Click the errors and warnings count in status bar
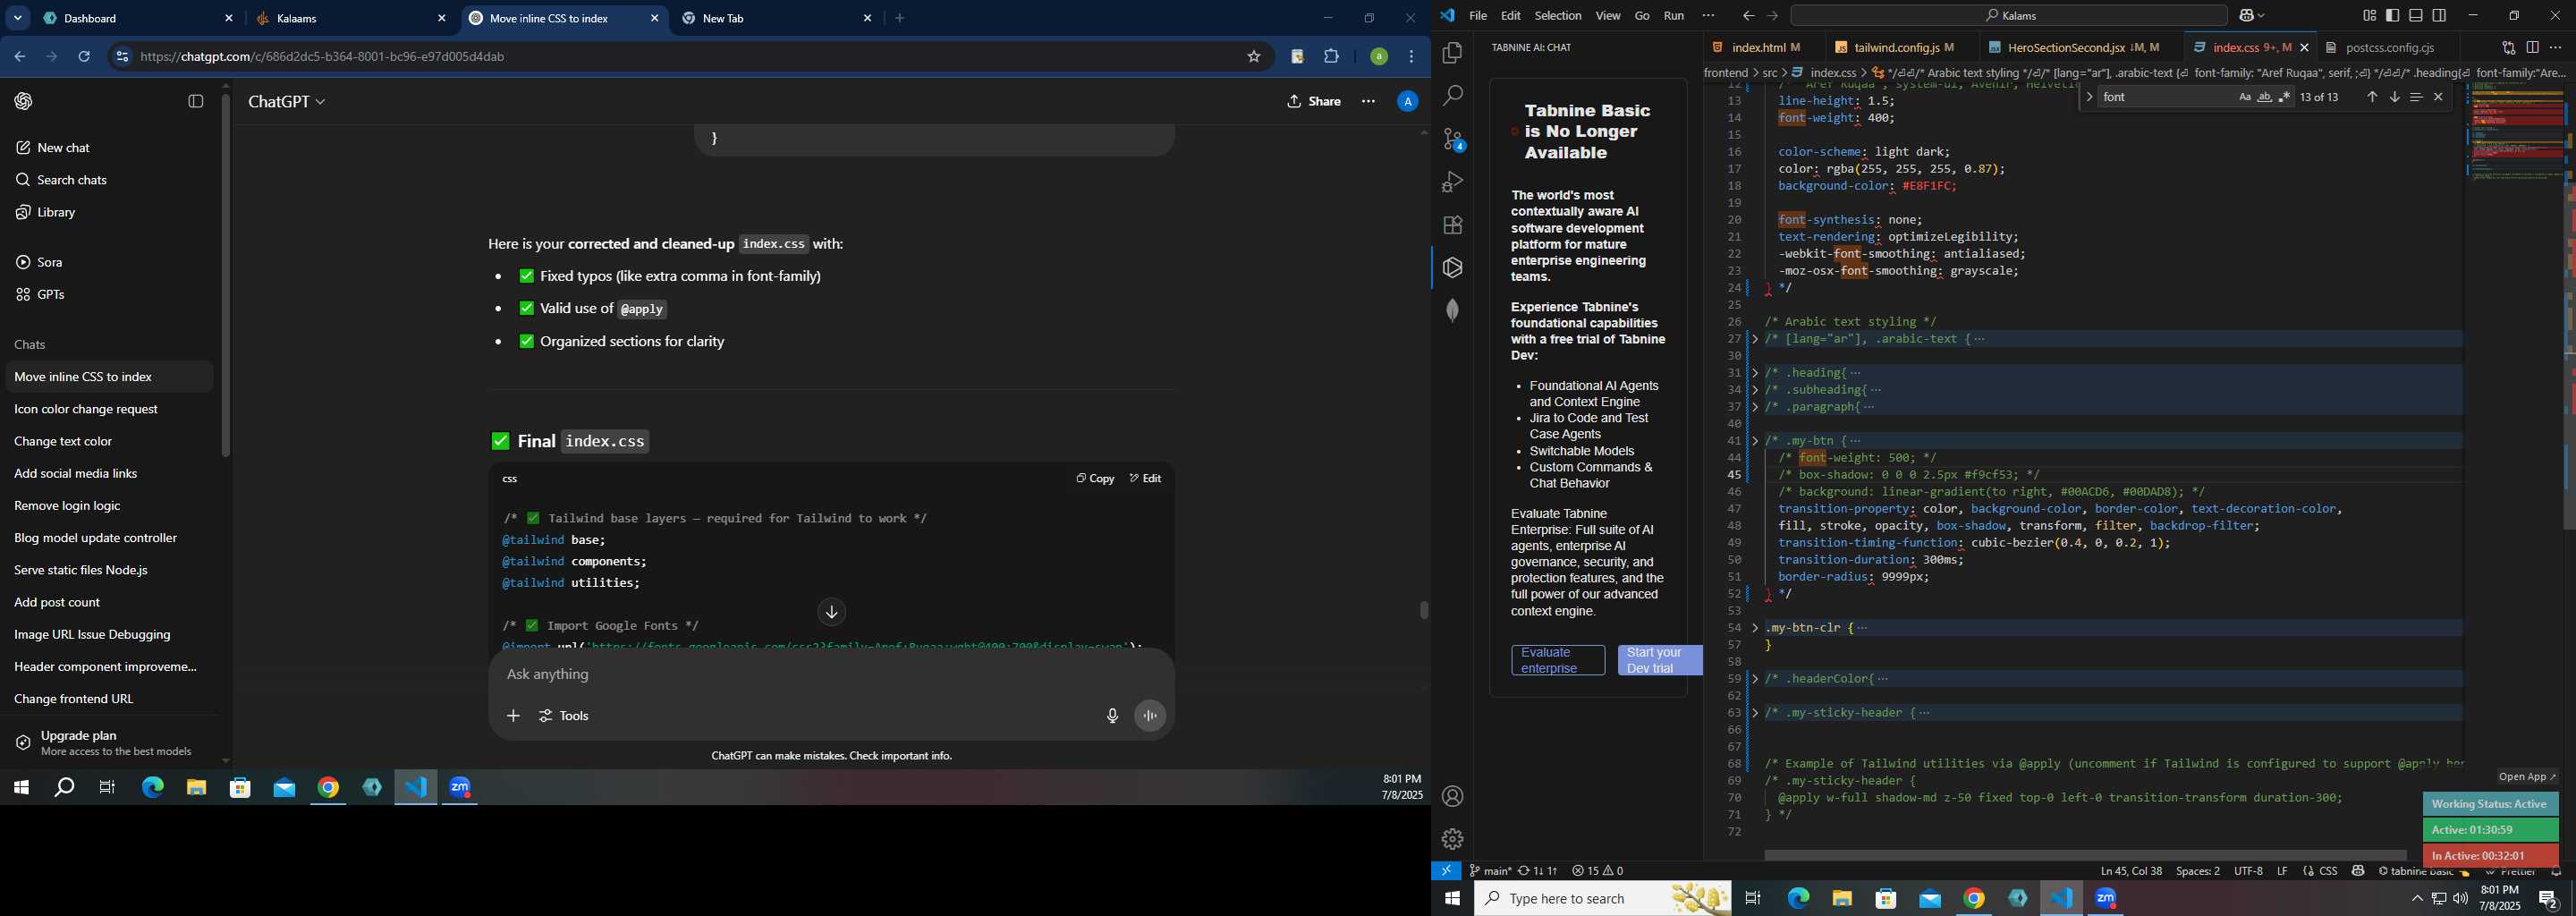The width and height of the screenshot is (2576, 916). coord(1597,871)
